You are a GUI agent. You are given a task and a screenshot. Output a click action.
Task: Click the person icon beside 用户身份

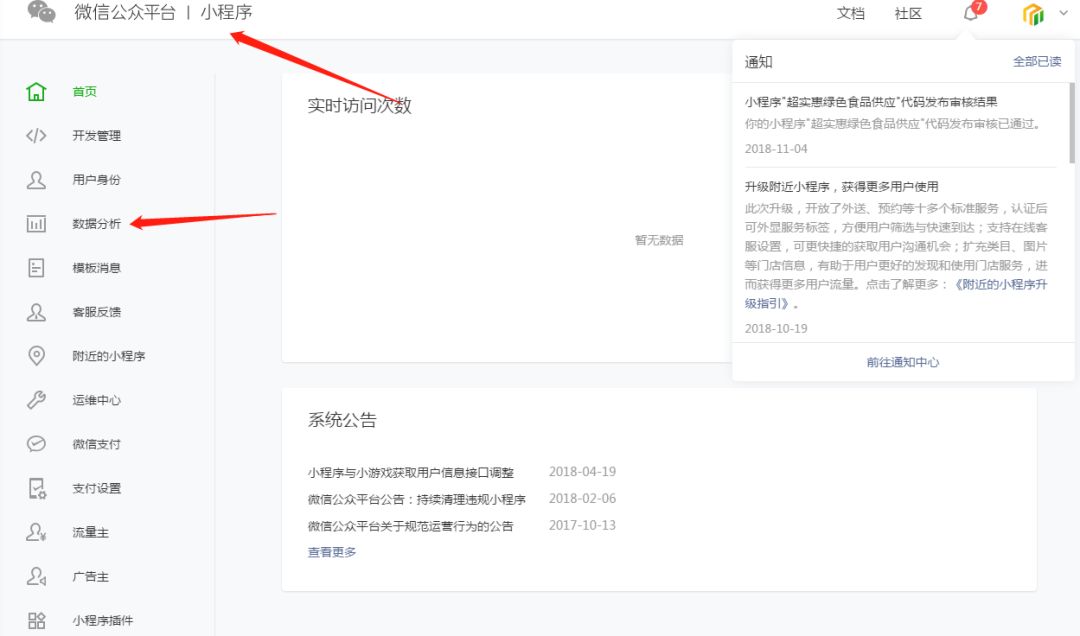(x=36, y=180)
